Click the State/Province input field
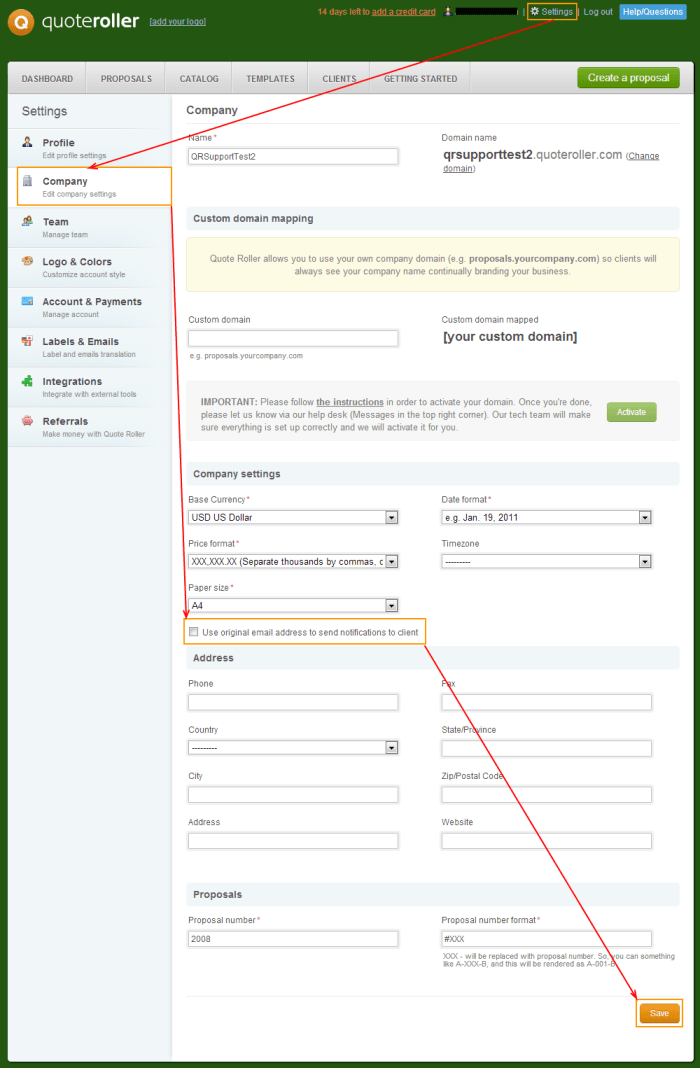700x1068 pixels. tap(547, 748)
